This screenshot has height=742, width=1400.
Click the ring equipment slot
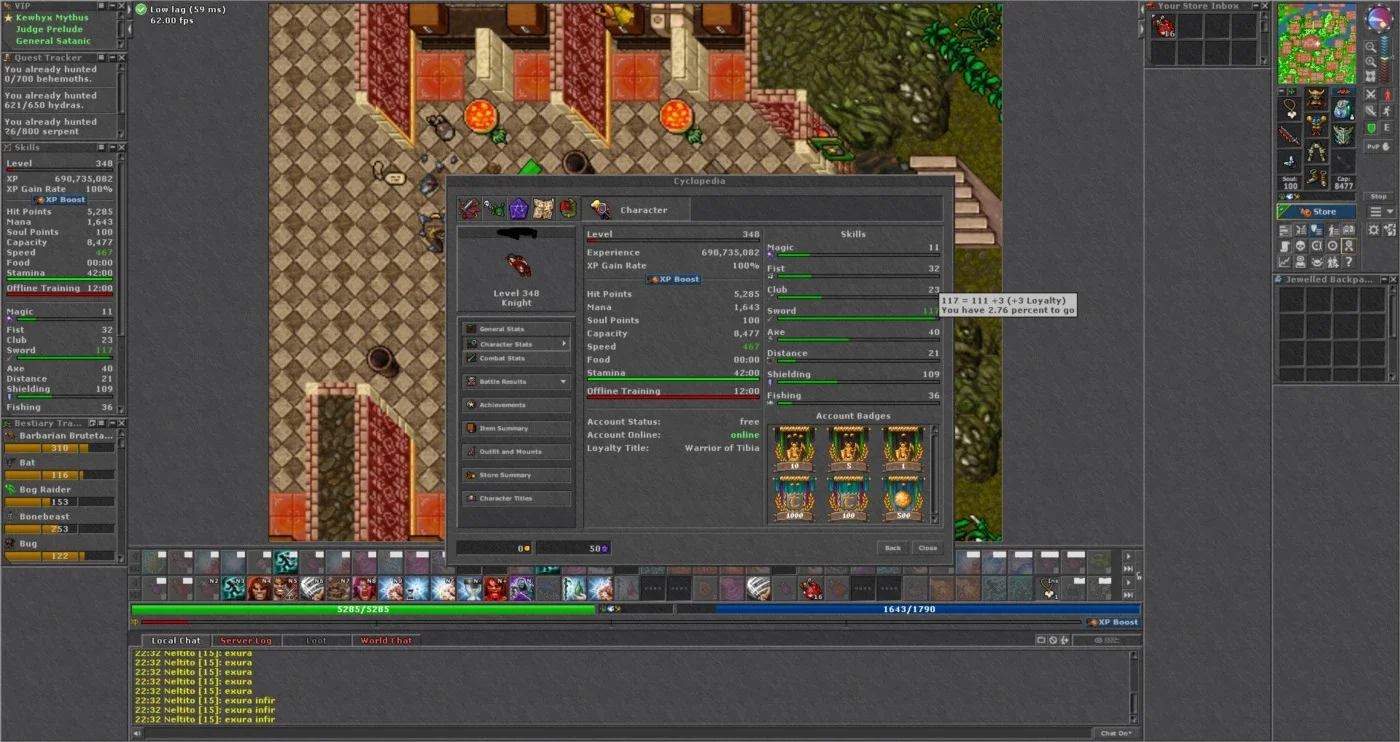point(1289,161)
